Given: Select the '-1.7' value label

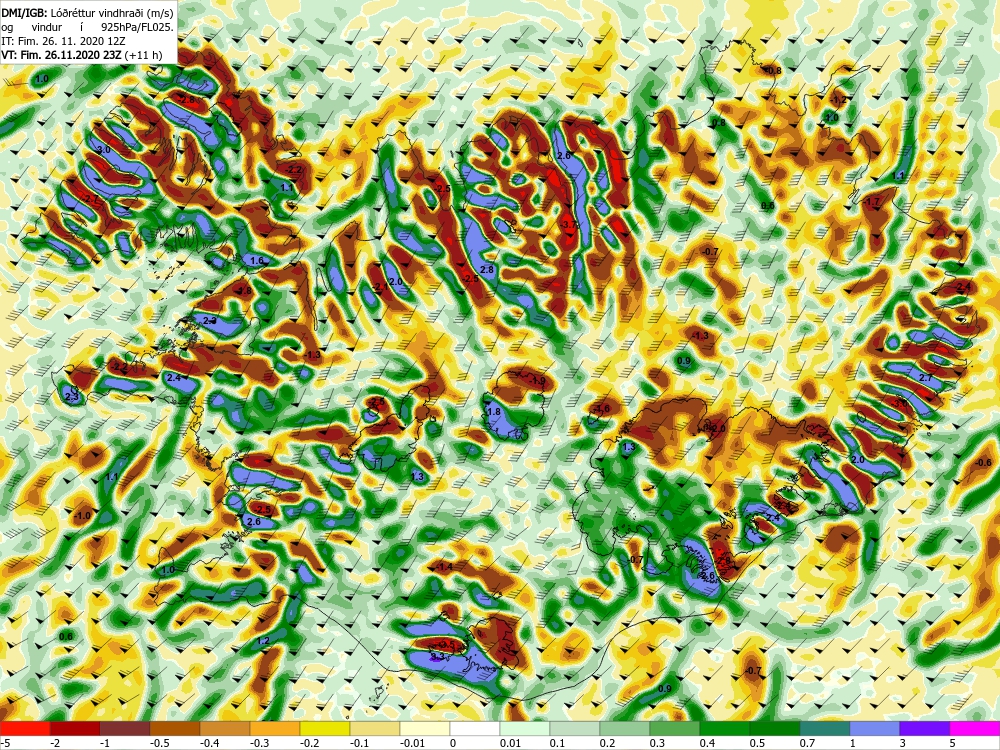Looking at the screenshot, I should click(x=871, y=202).
